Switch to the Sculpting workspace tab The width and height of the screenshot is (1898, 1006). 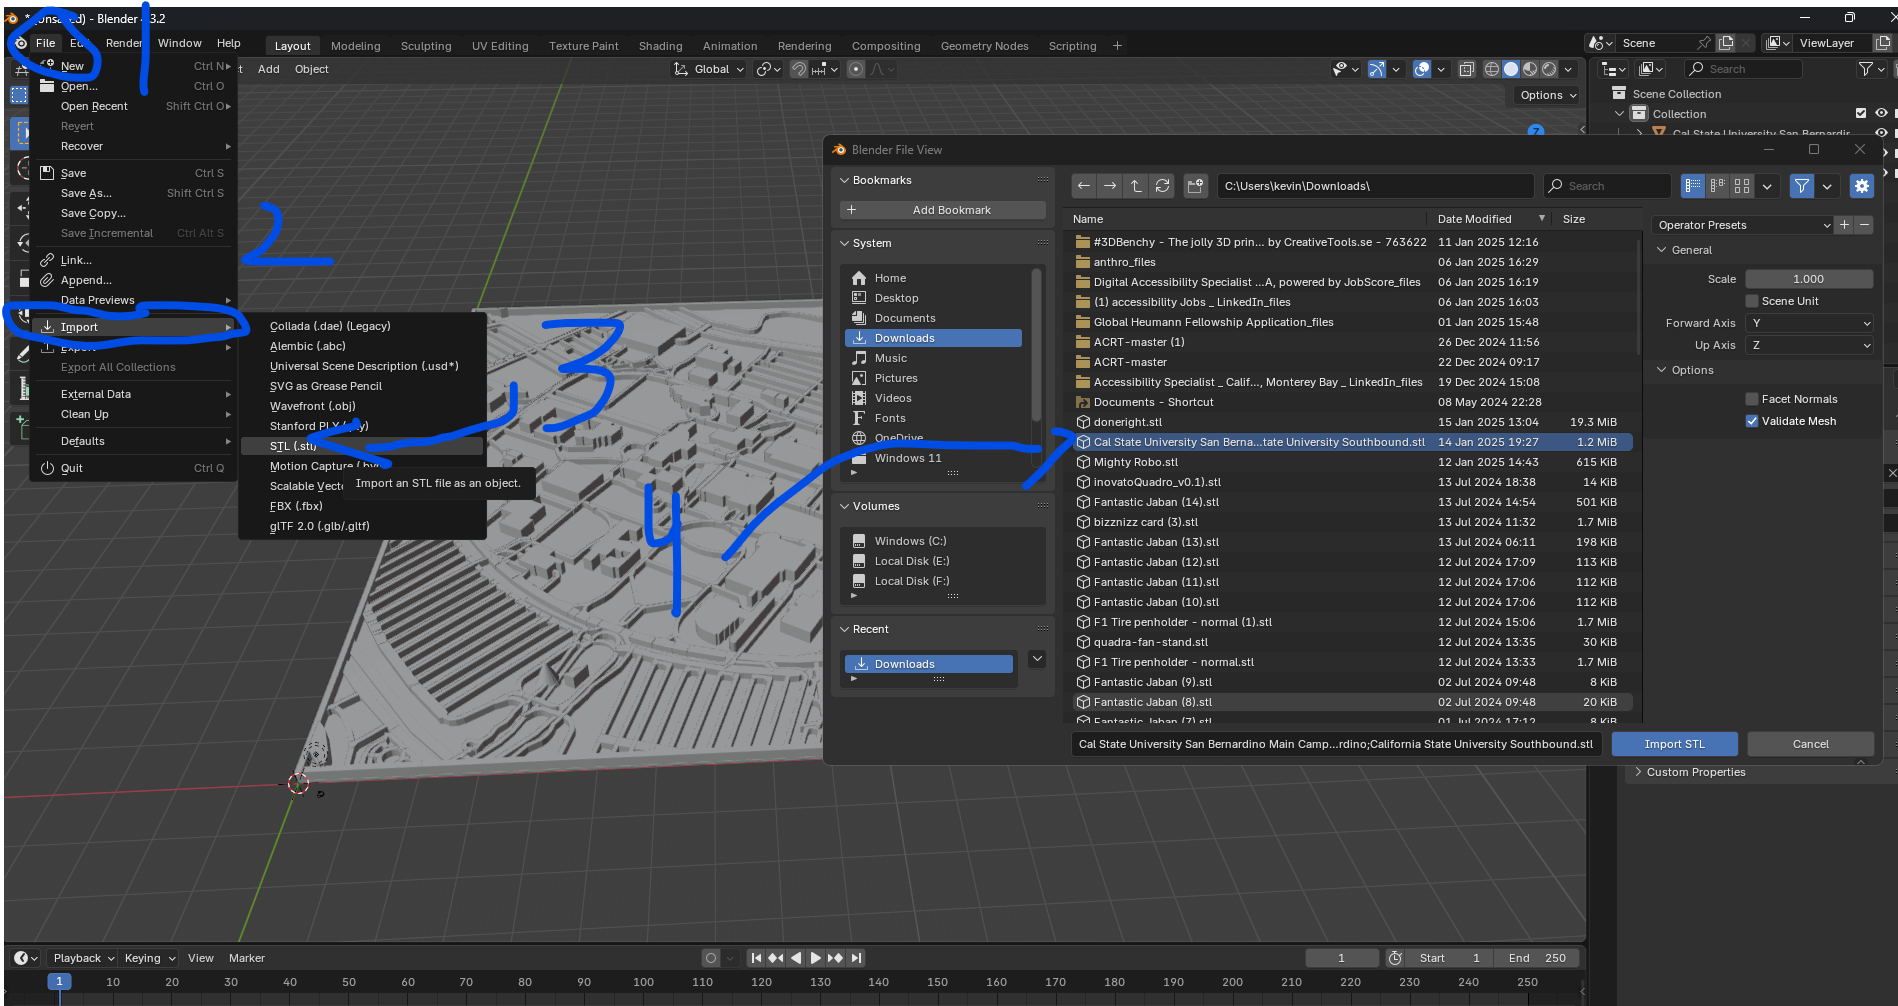click(x=426, y=46)
